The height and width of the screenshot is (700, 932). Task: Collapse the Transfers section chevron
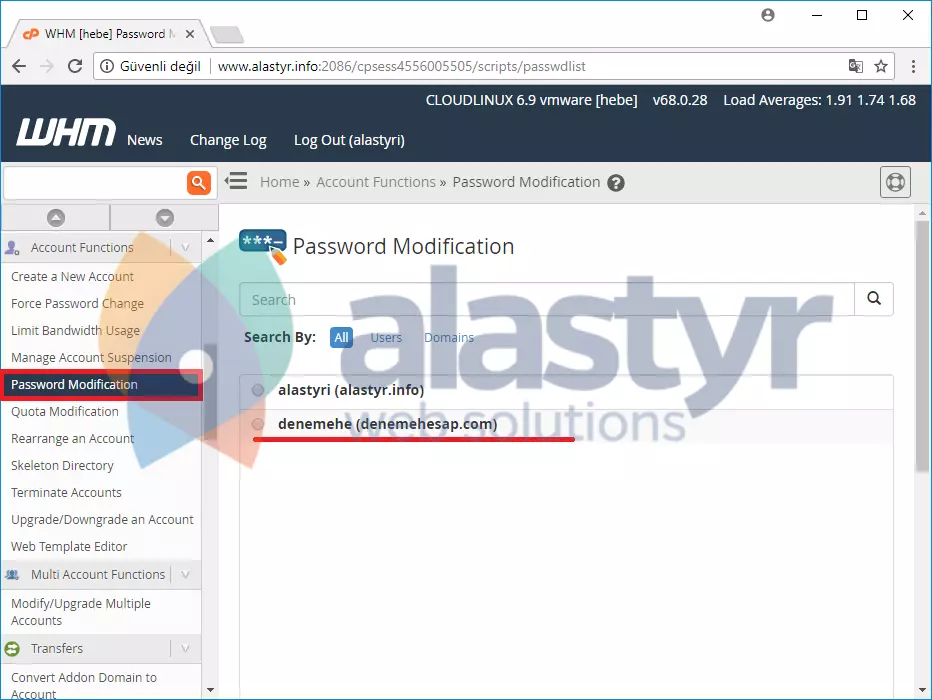(x=185, y=648)
